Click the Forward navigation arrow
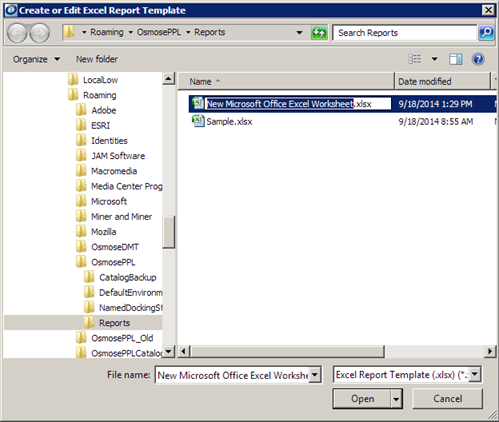The image size is (499, 422). 39,33
